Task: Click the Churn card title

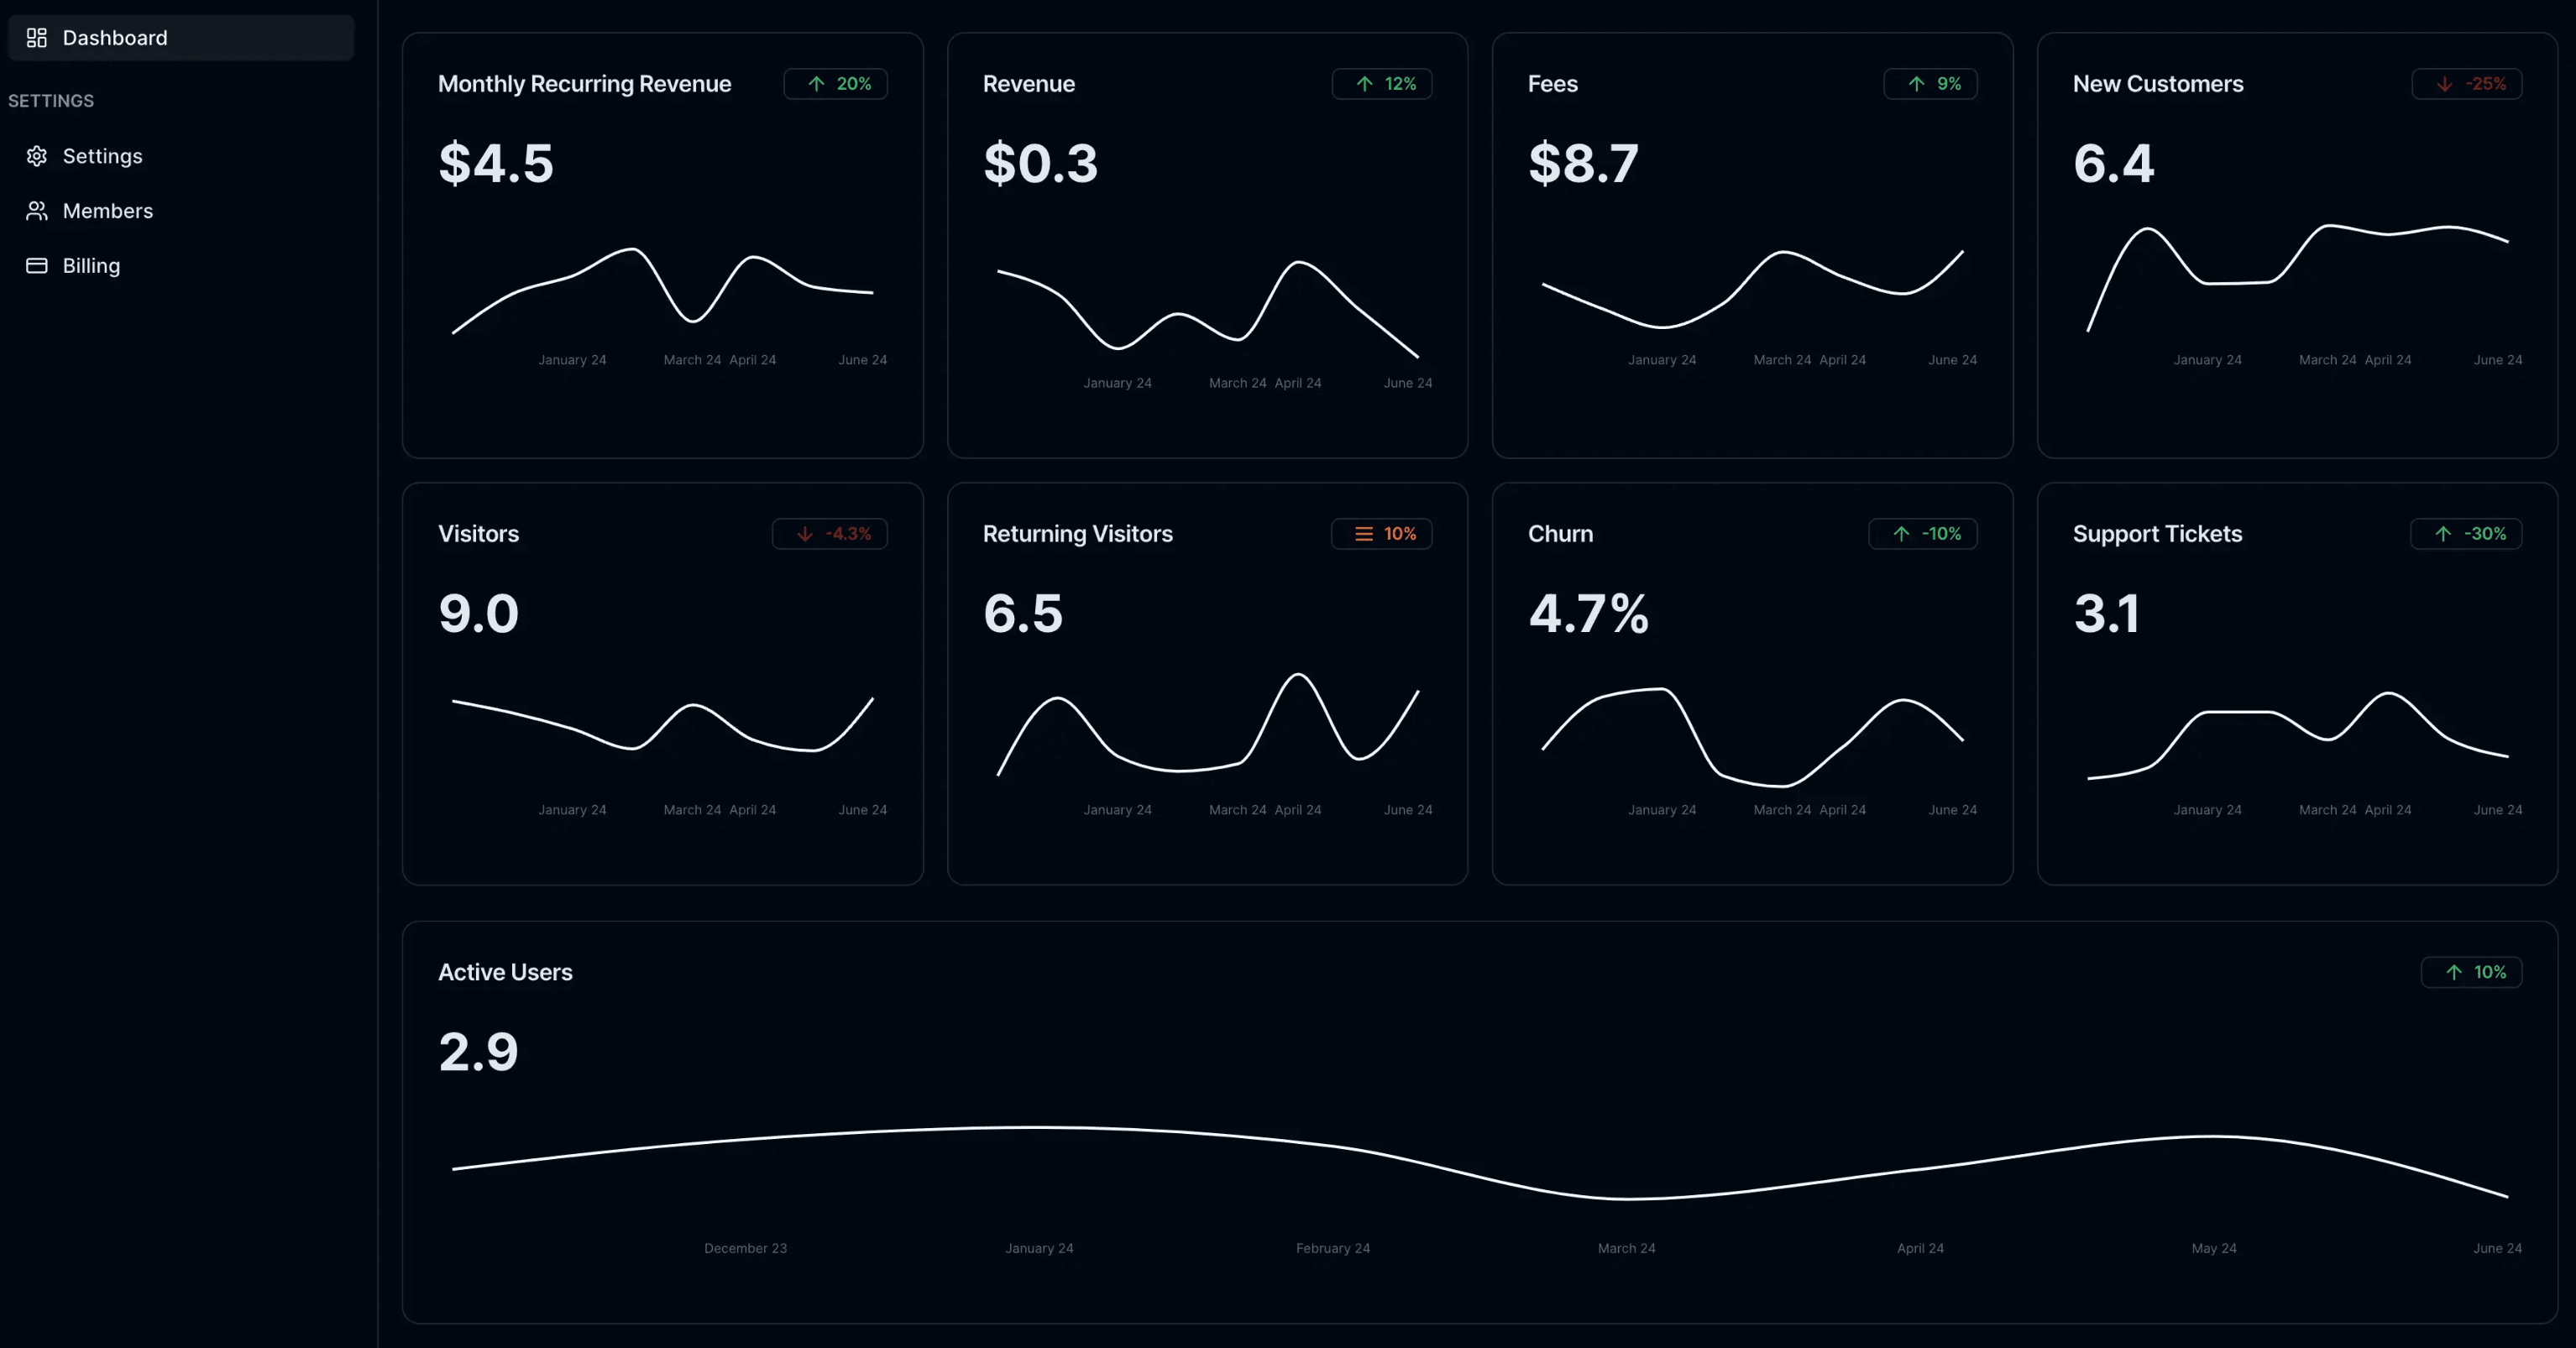Action: [x=1561, y=534]
